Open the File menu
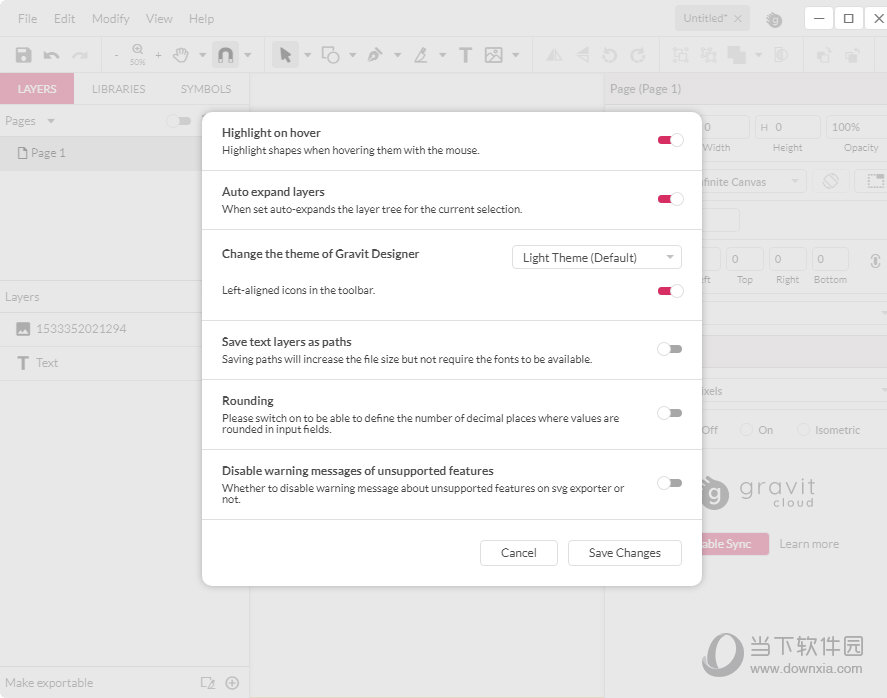The width and height of the screenshot is (887, 698). 27,19
